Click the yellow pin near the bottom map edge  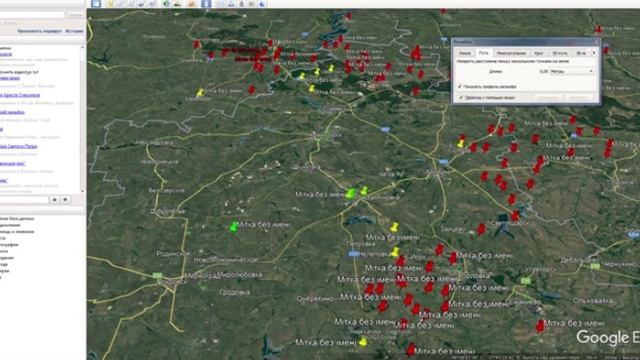tap(363, 341)
